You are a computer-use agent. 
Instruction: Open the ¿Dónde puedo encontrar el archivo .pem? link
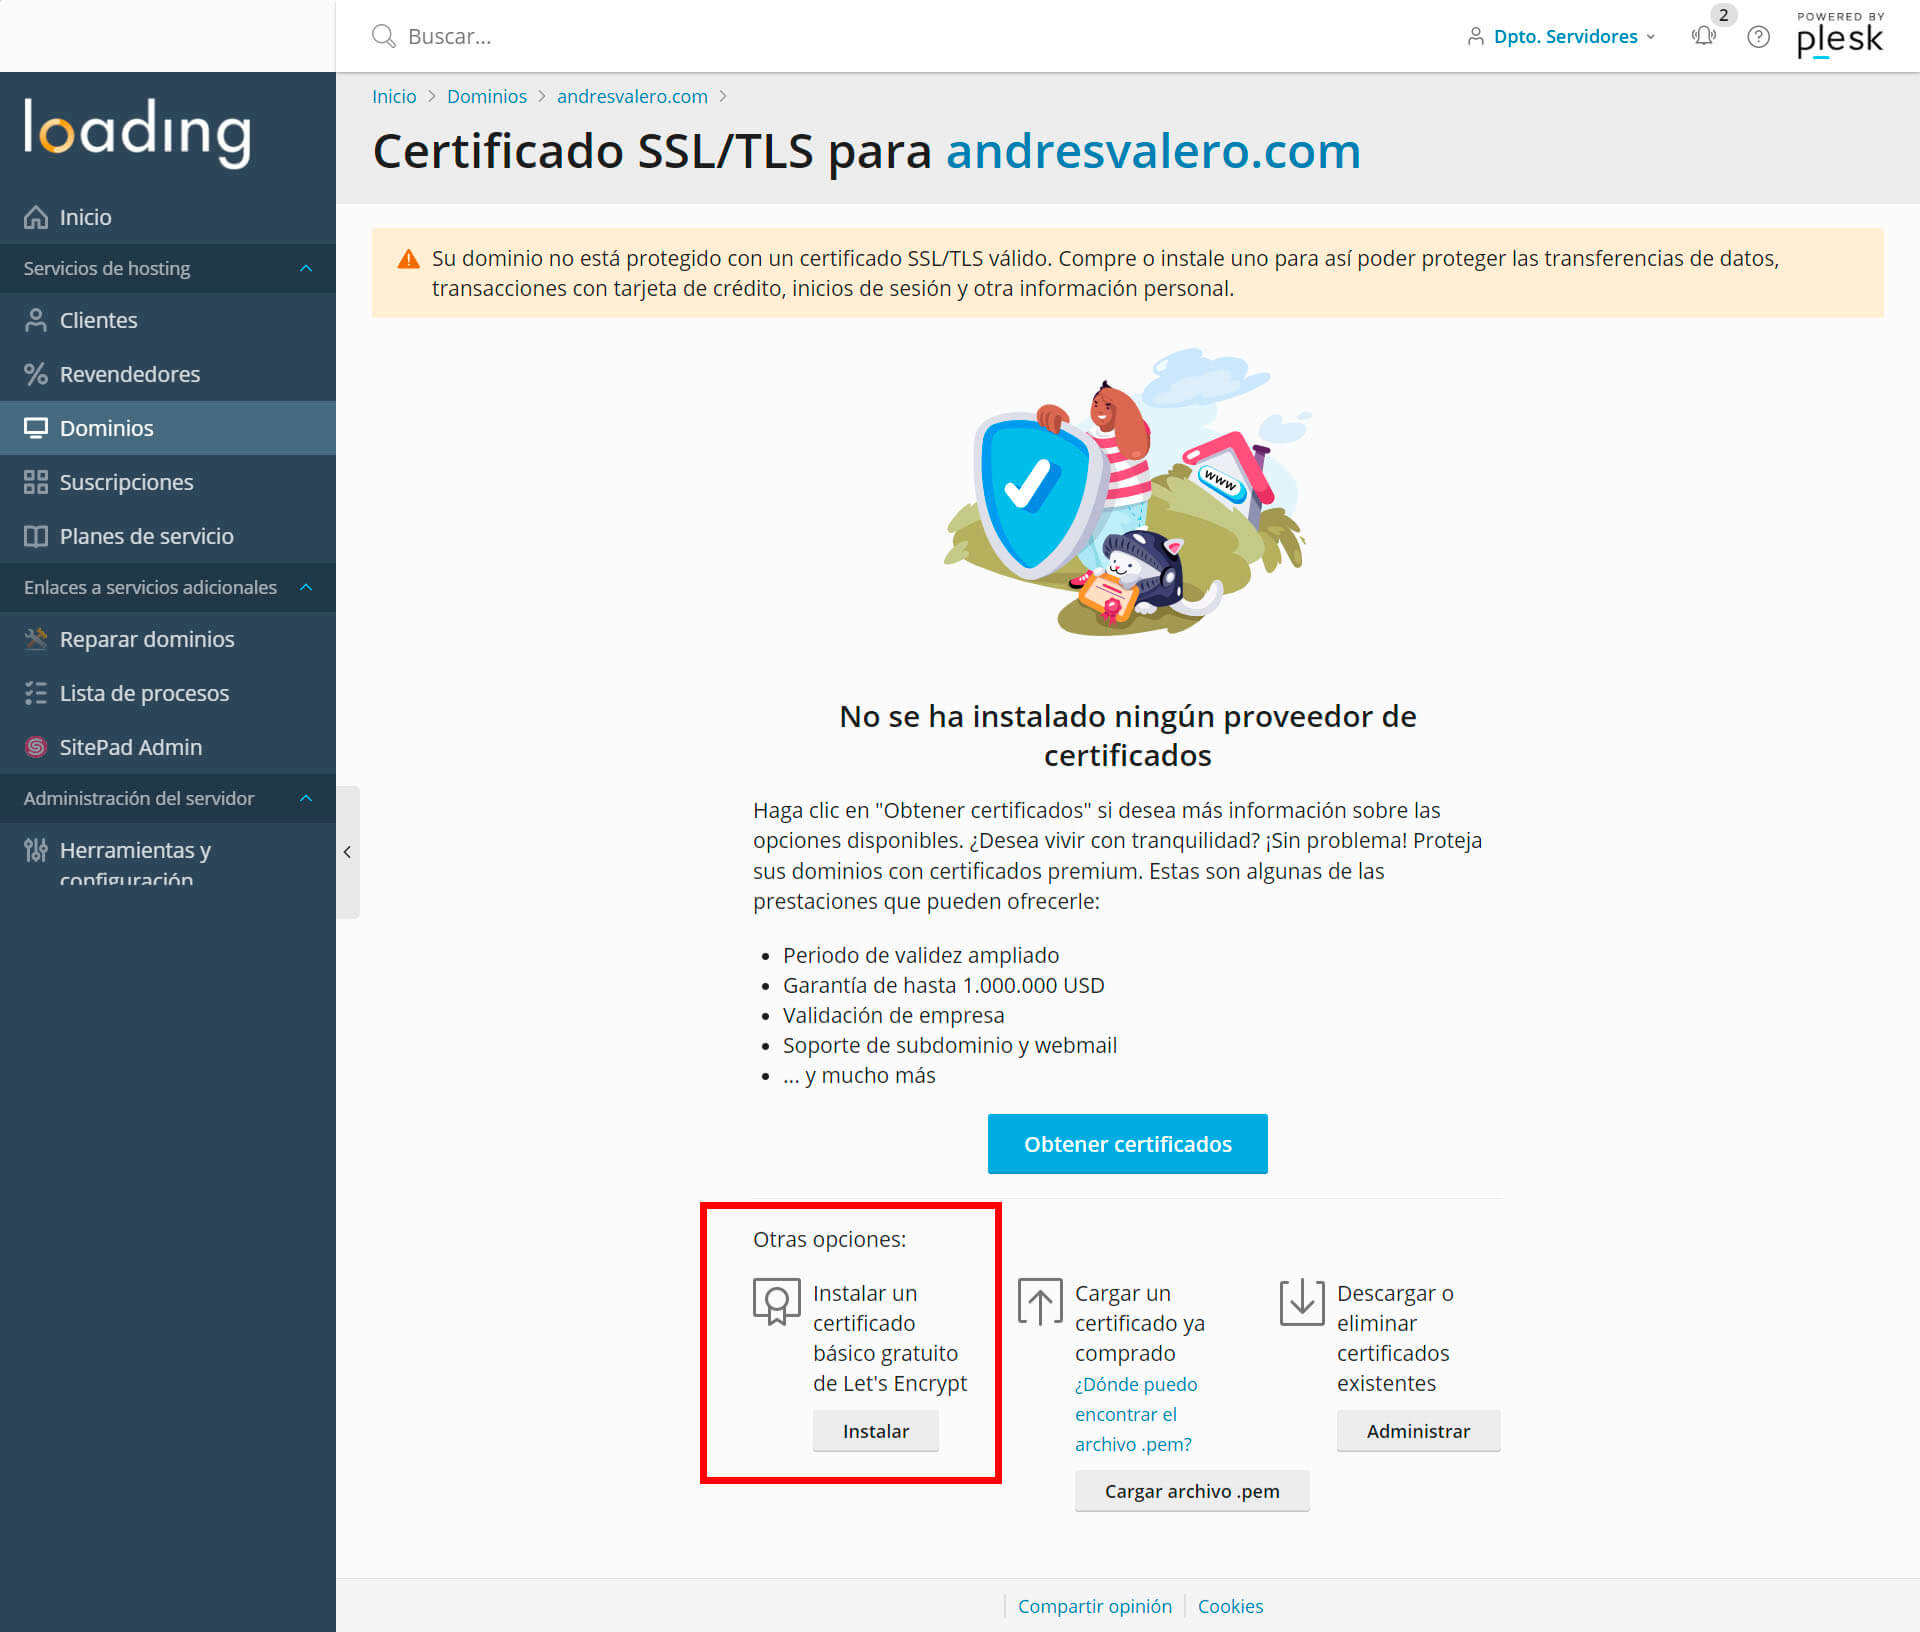coord(1136,1414)
